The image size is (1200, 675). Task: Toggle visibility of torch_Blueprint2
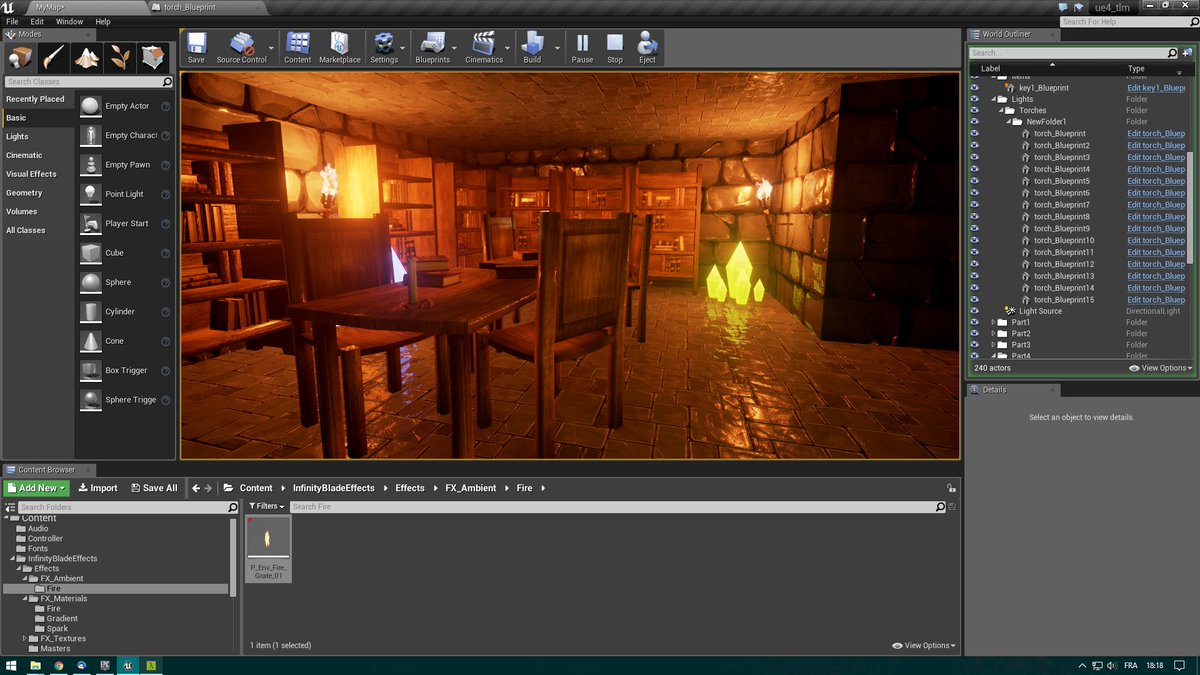(974, 145)
